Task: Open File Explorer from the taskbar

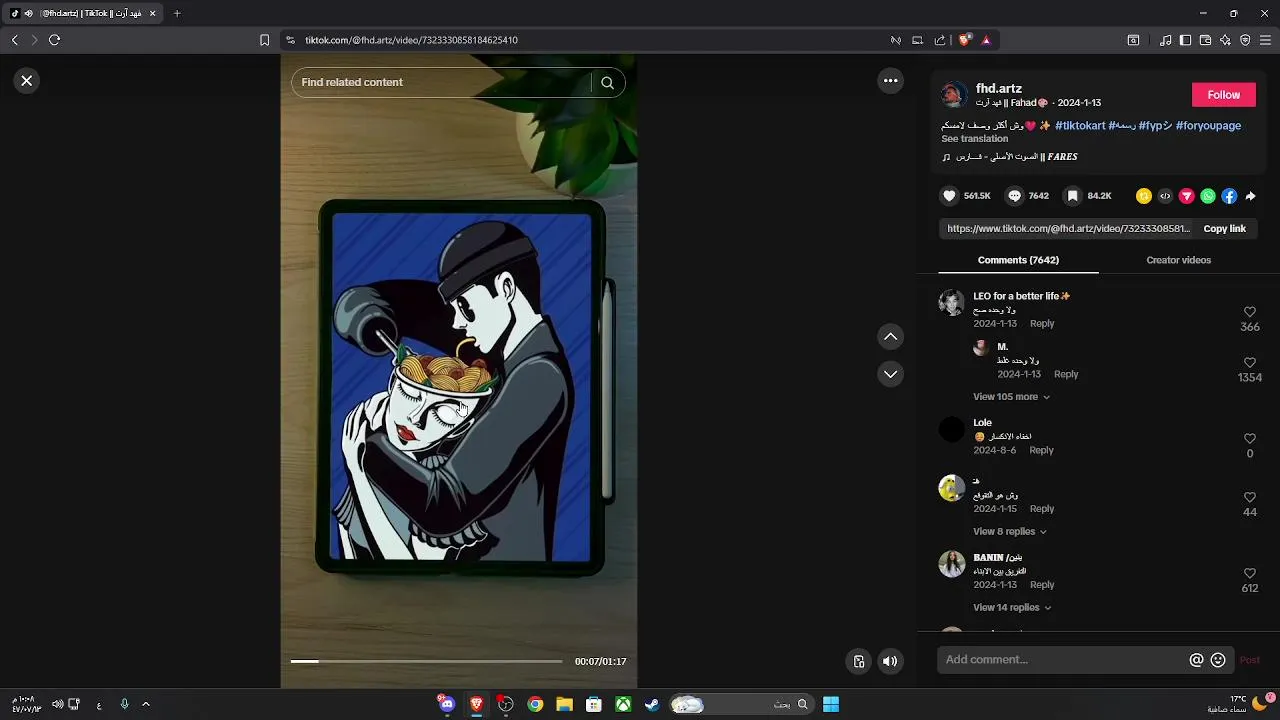Action: [564, 705]
